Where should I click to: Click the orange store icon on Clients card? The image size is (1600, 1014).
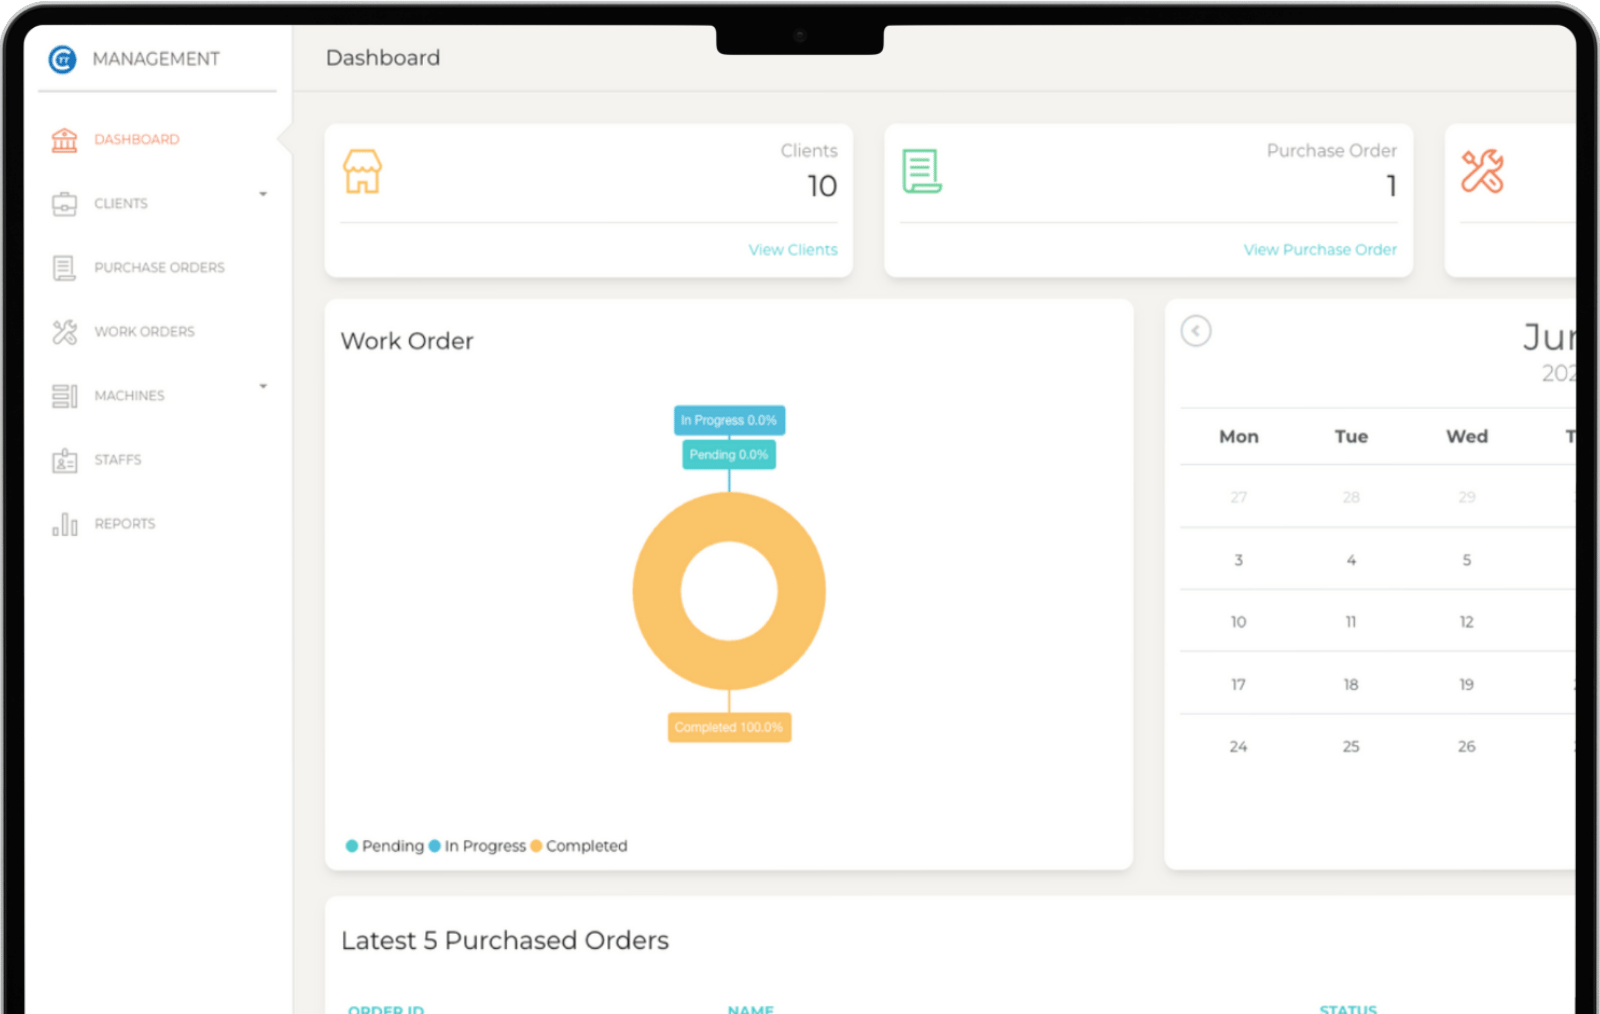[x=362, y=171]
